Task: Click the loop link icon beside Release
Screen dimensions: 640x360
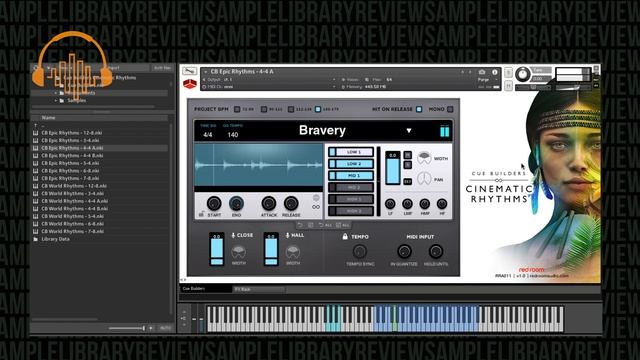Action: click(316, 207)
